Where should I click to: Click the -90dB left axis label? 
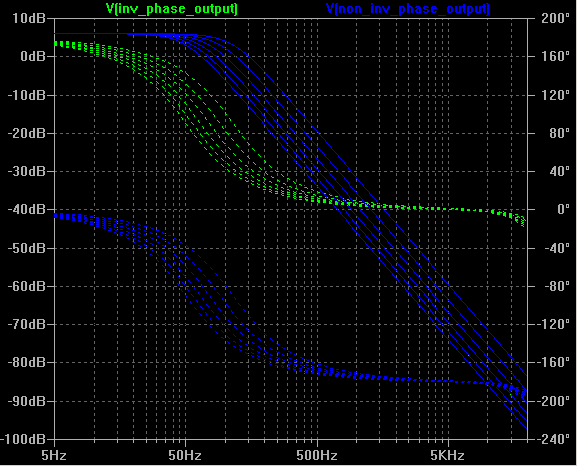[26, 401]
